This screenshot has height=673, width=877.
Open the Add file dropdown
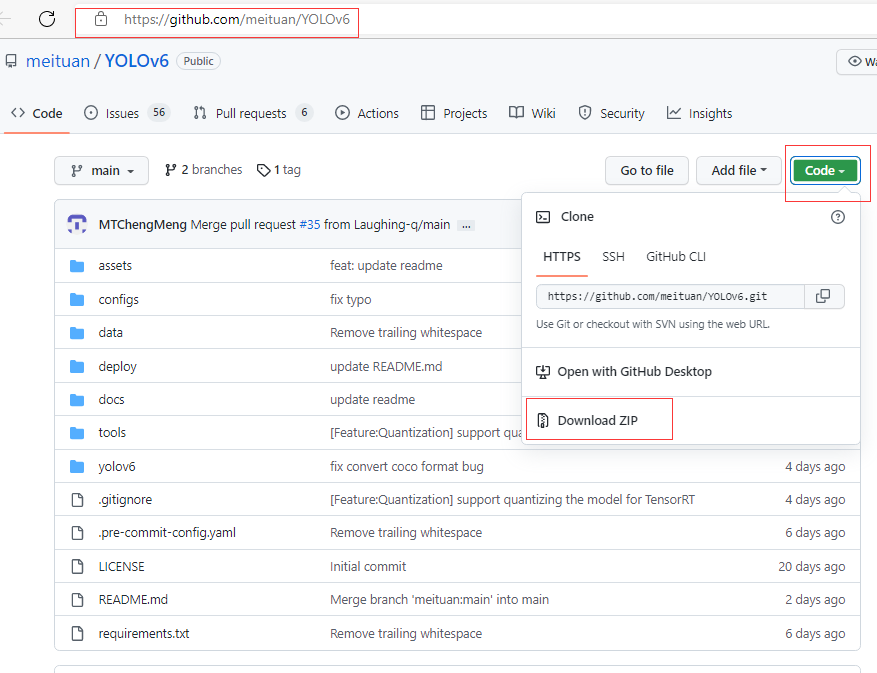(738, 171)
